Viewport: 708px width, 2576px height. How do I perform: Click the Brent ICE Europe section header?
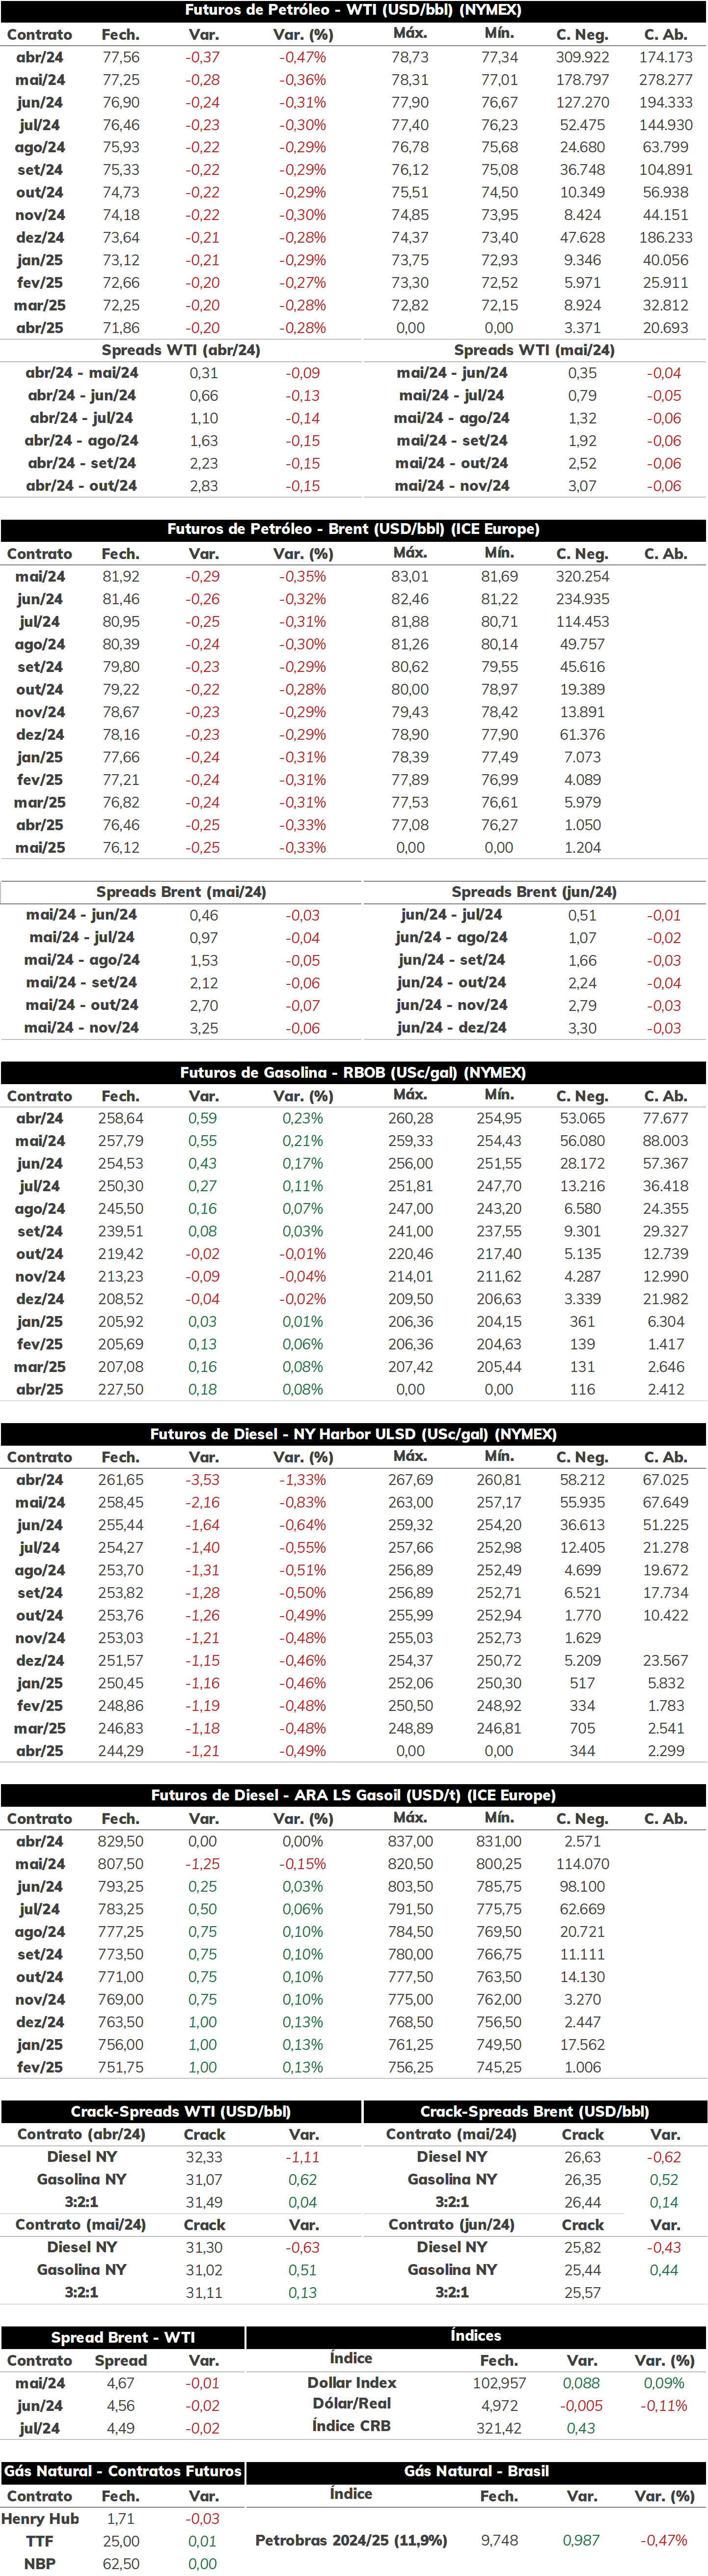354,529
